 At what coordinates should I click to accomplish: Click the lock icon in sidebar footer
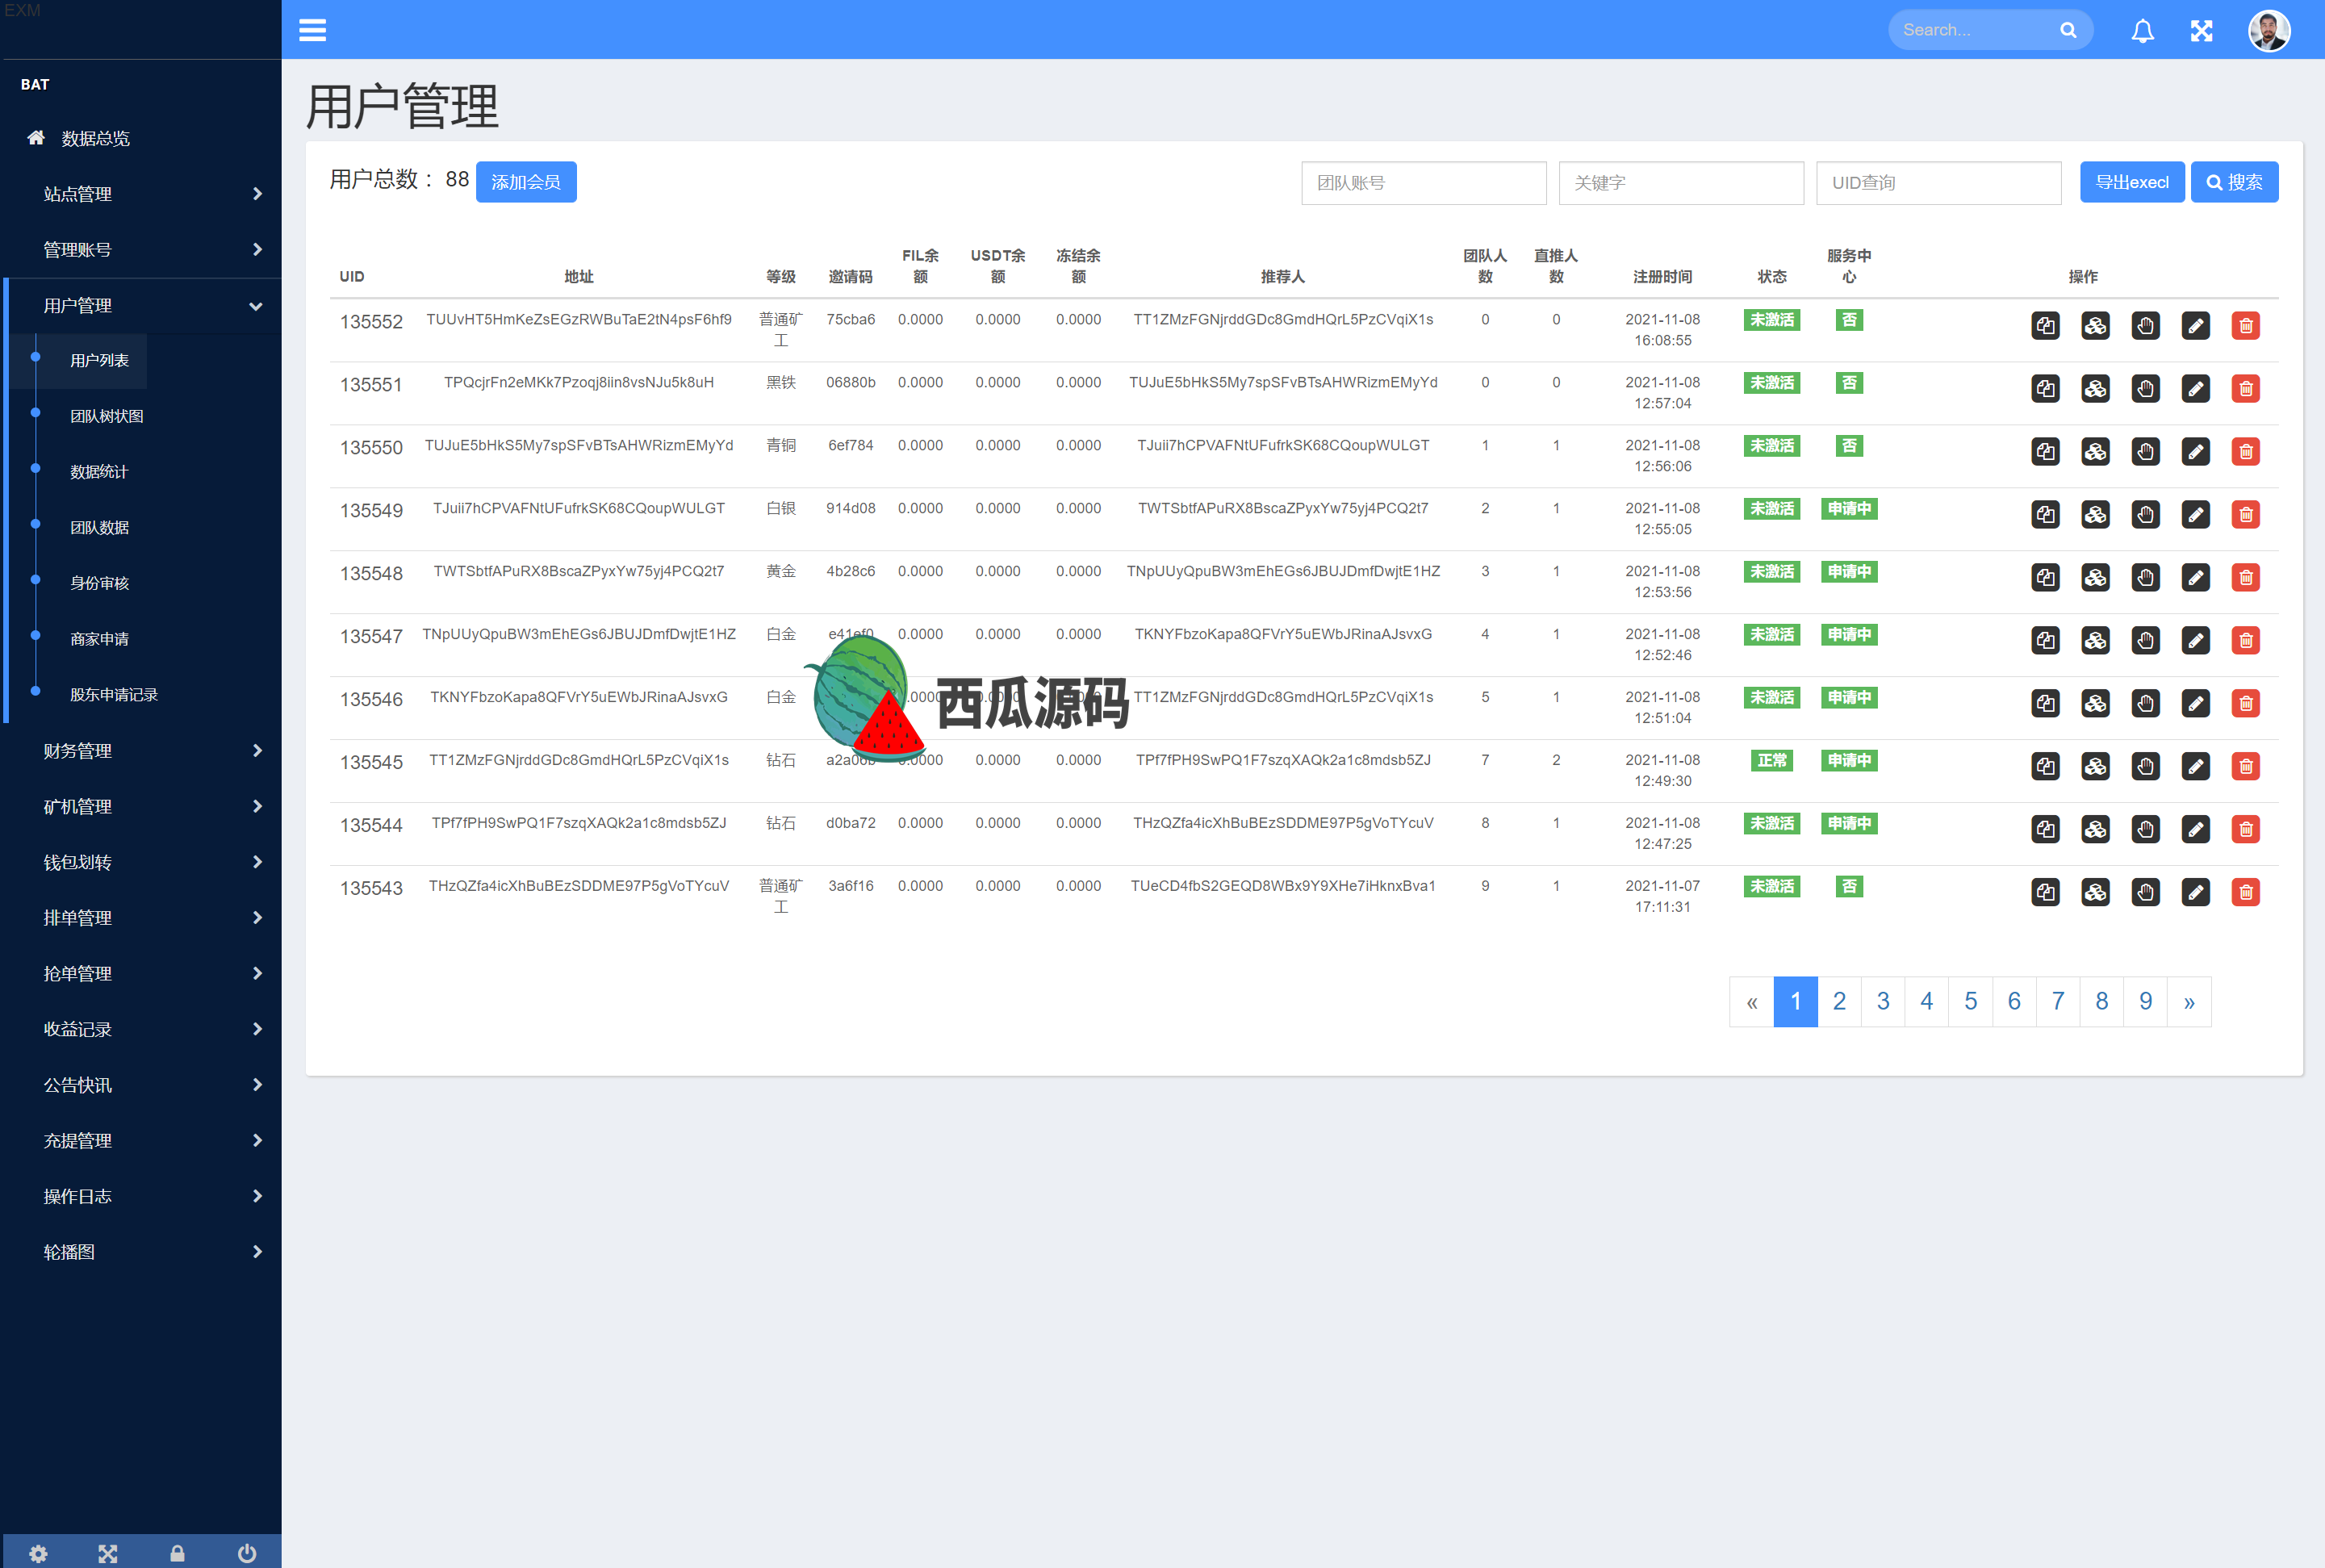tap(177, 1553)
